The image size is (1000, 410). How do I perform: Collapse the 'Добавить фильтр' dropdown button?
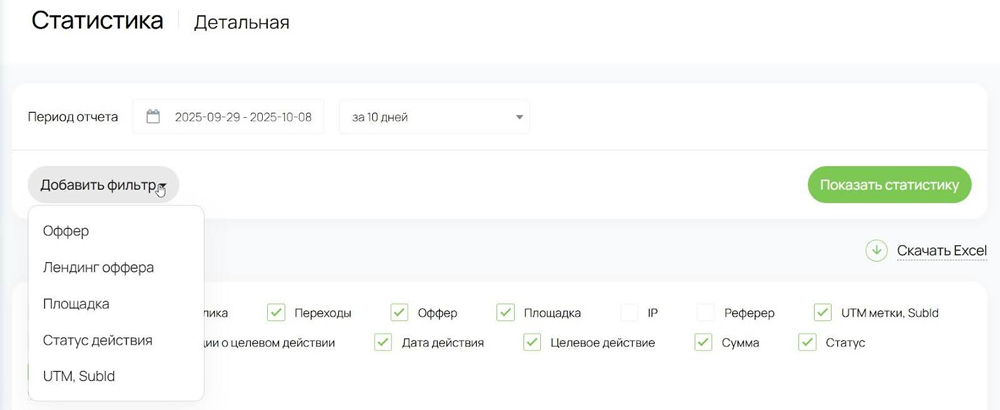pyautogui.click(x=103, y=185)
